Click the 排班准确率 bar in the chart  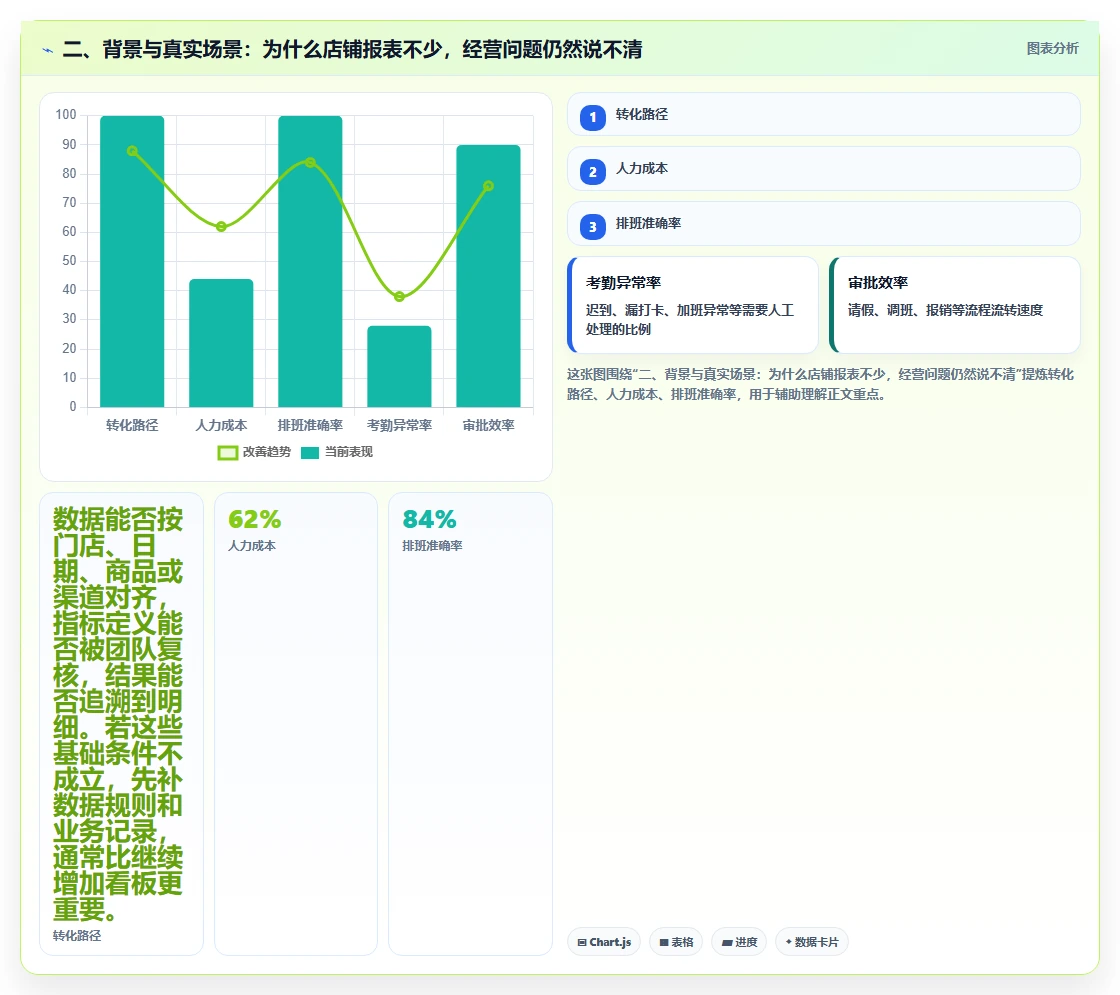pyautogui.click(x=310, y=261)
